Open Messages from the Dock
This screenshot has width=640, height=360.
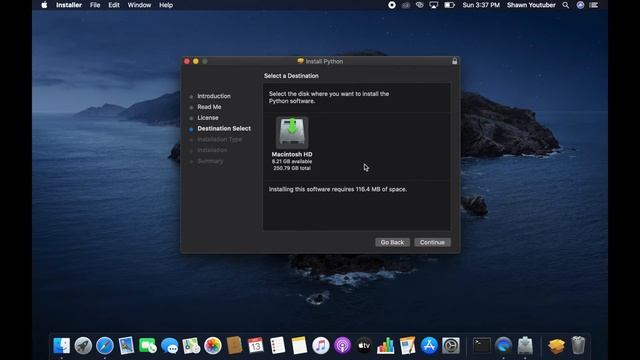(169, 346)
